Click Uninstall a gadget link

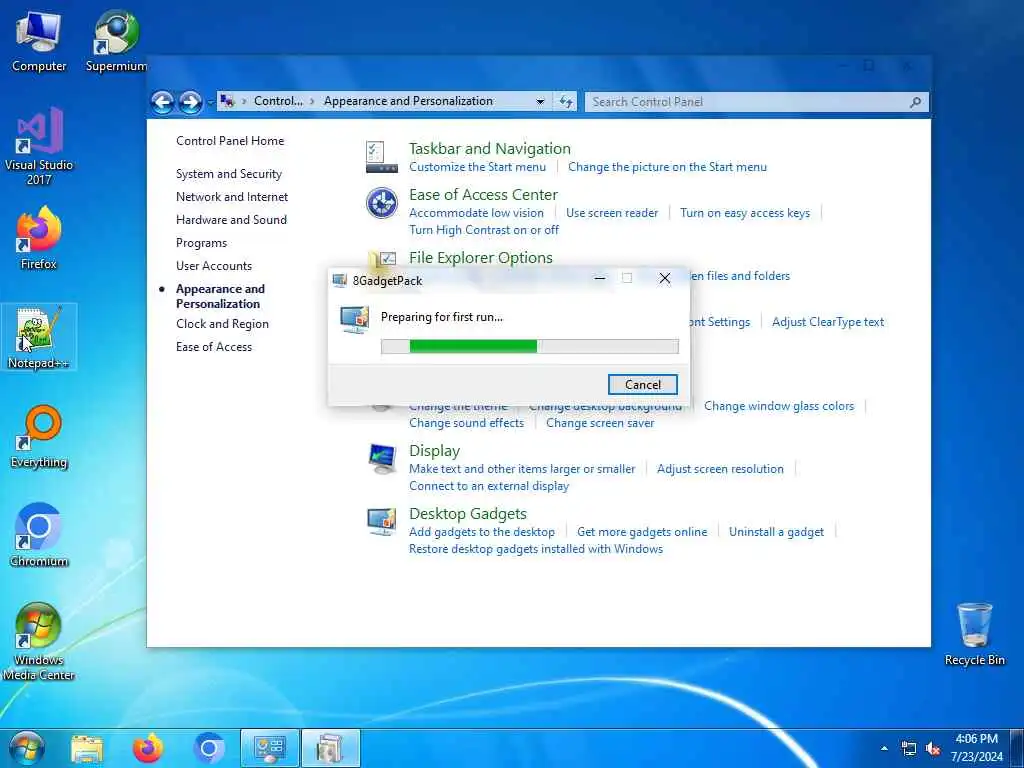[776, 532]
